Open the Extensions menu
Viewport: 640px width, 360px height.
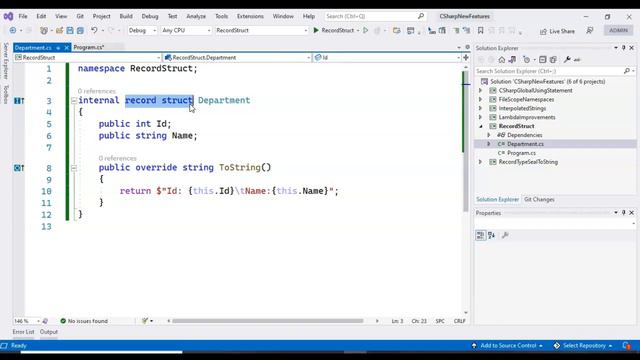(x=250, y=16)
